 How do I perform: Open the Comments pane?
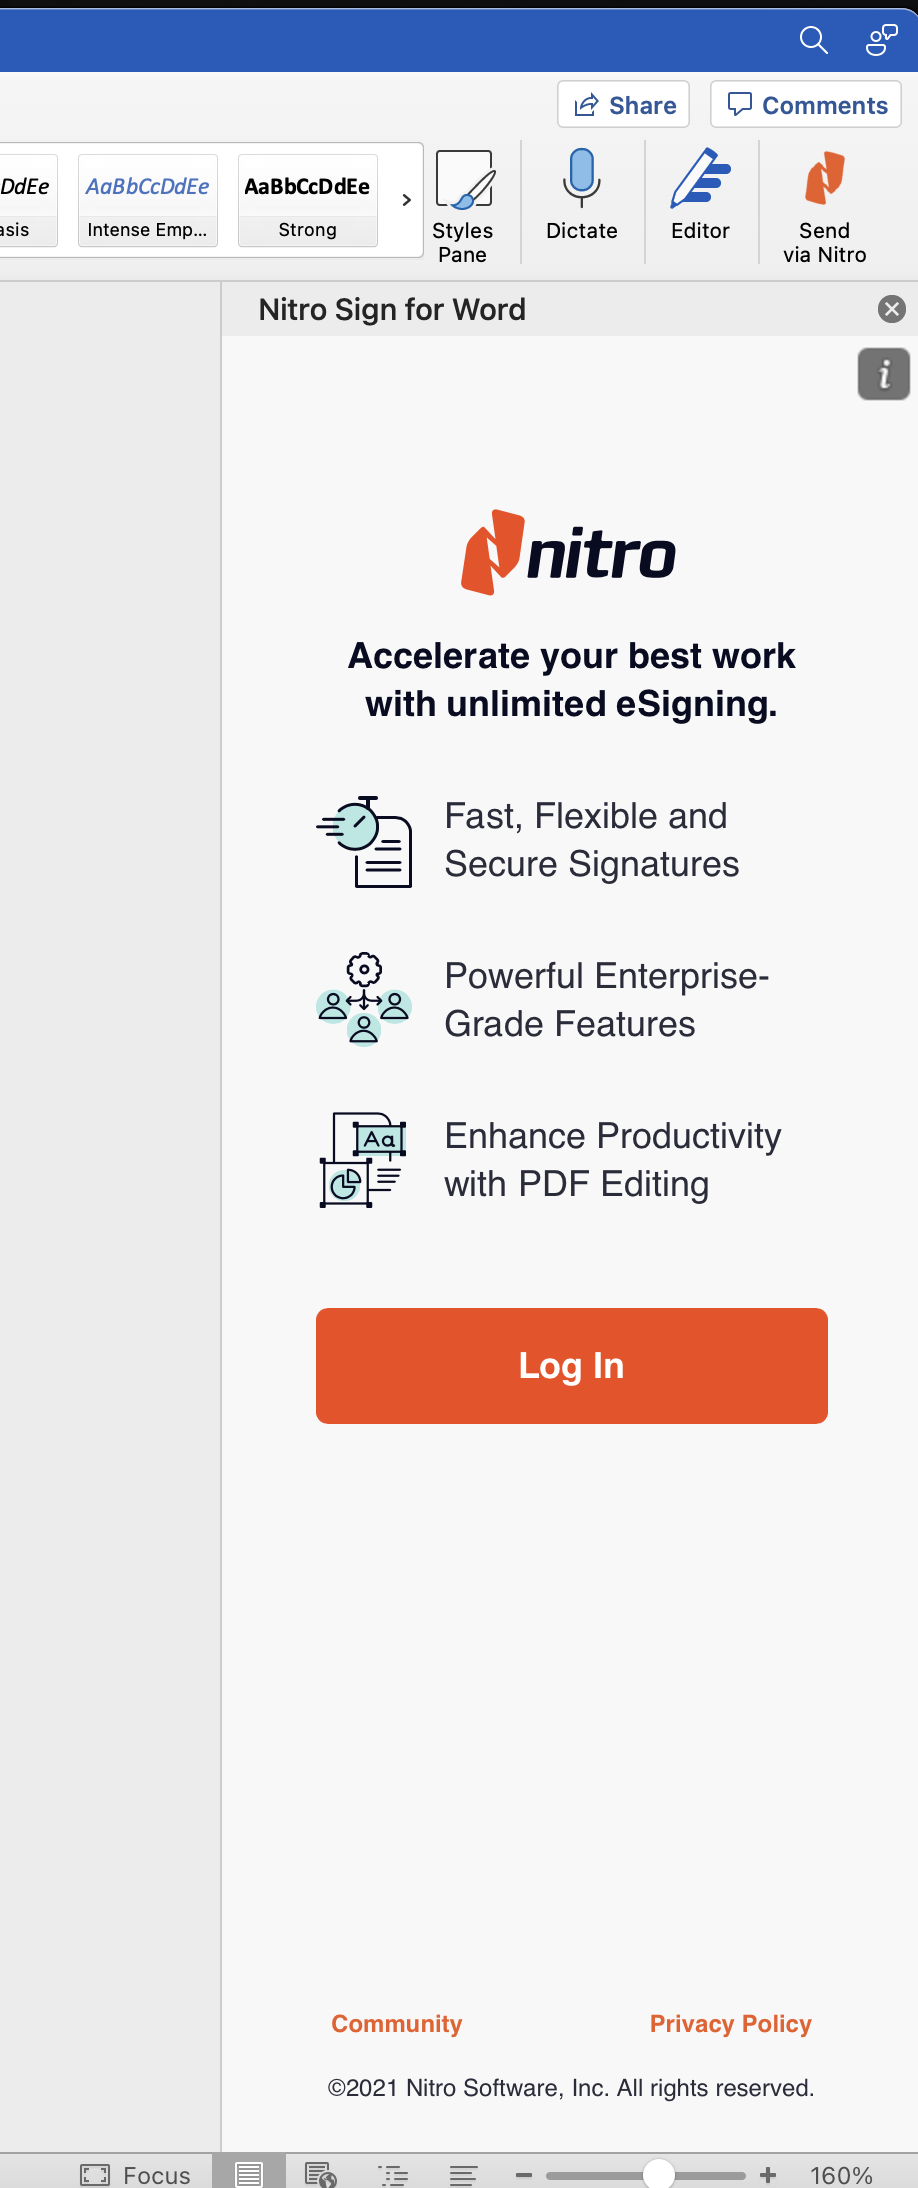(806, 105)
